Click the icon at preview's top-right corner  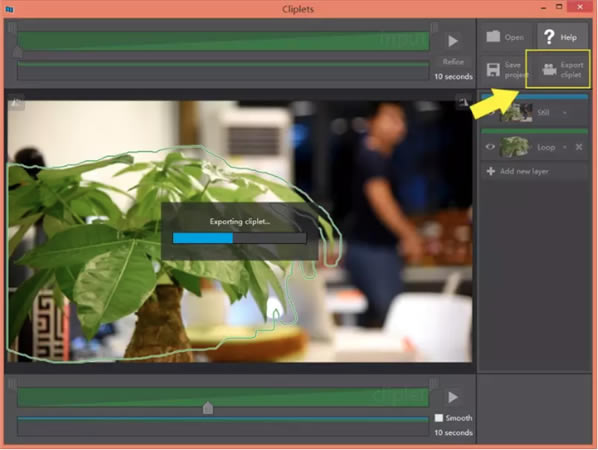tap(463, 101)
